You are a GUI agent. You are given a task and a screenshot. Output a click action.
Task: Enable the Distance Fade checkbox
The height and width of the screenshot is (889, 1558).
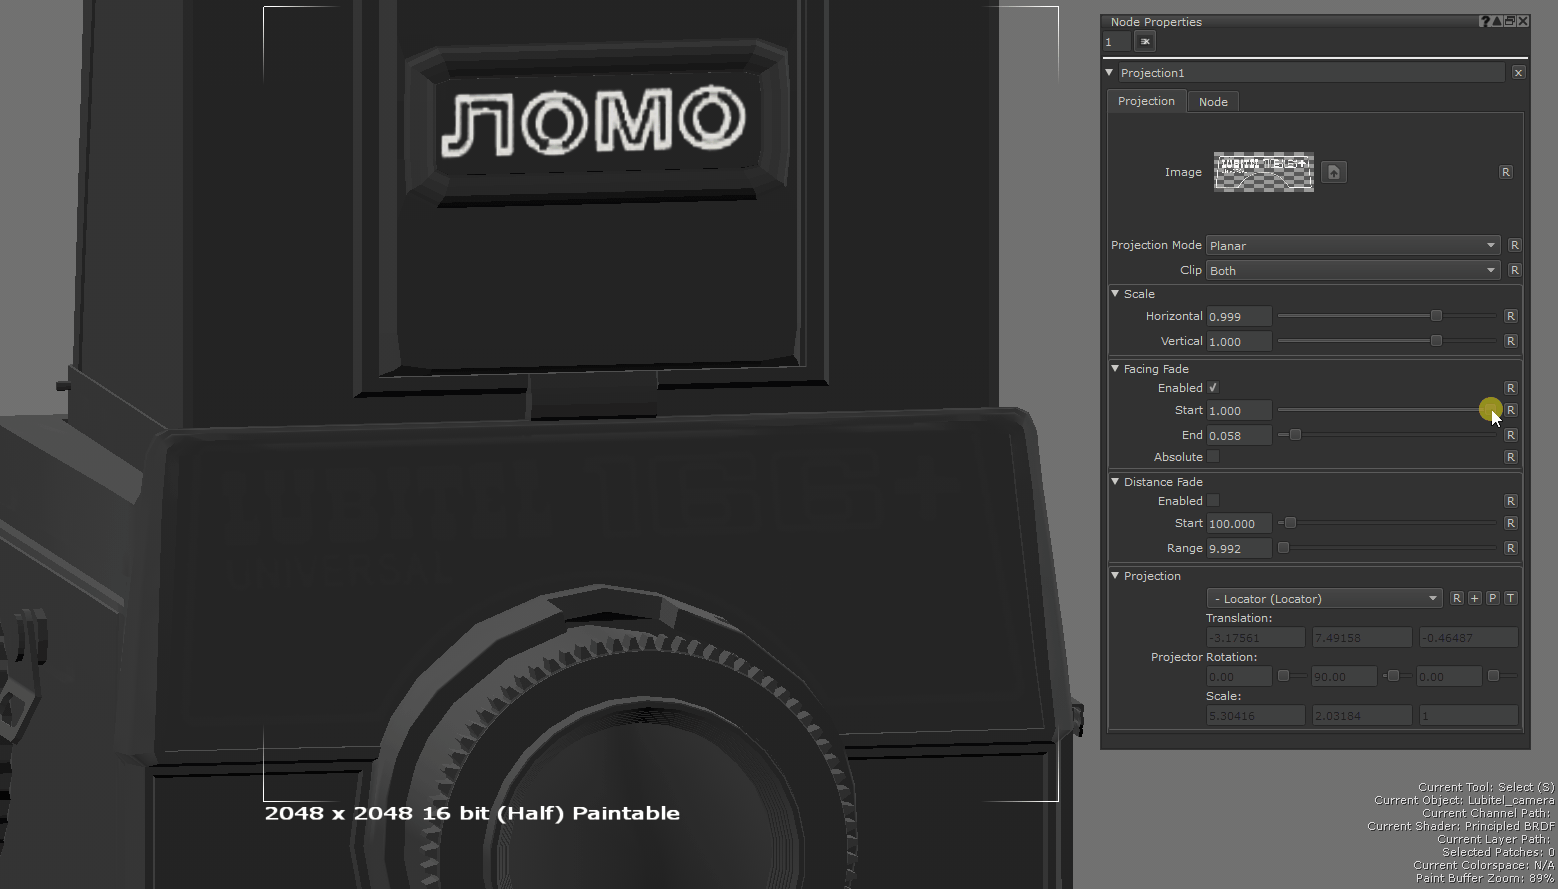1213,501
